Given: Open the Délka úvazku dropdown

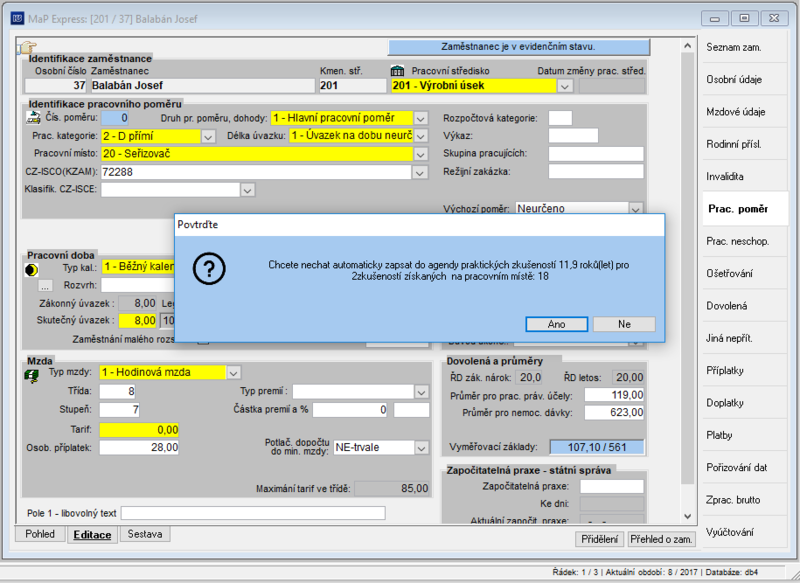Looking at the screenshot, I should [x=420, y=136].
